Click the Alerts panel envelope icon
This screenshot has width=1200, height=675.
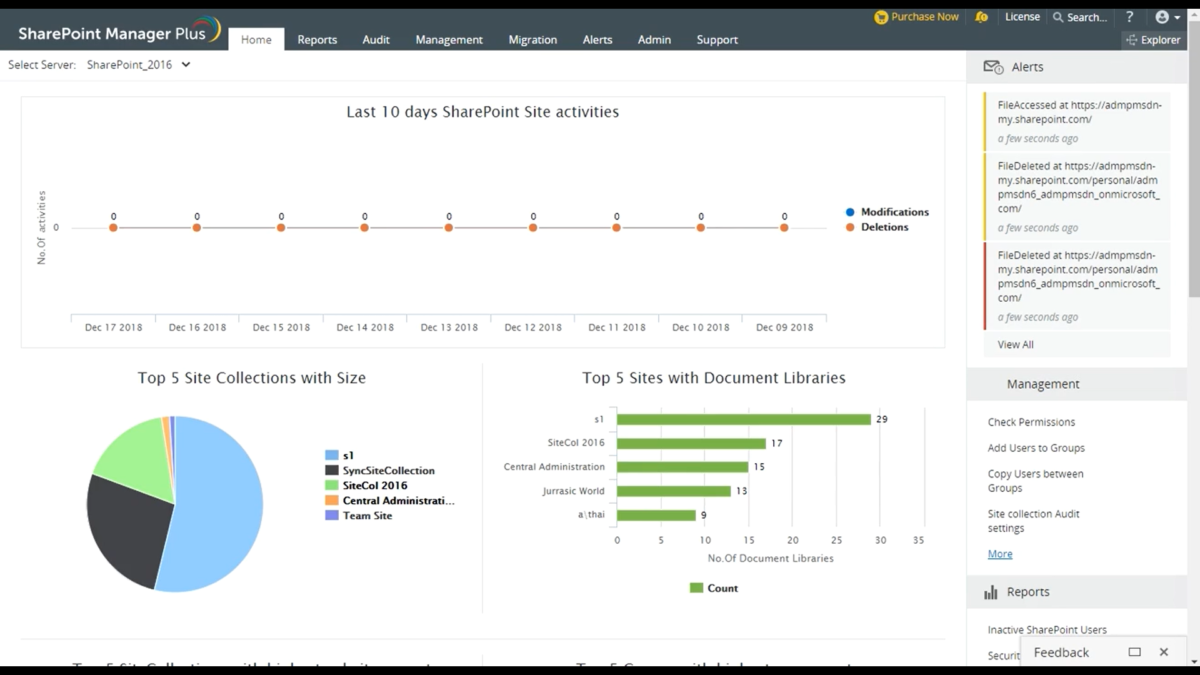[993, 67]
